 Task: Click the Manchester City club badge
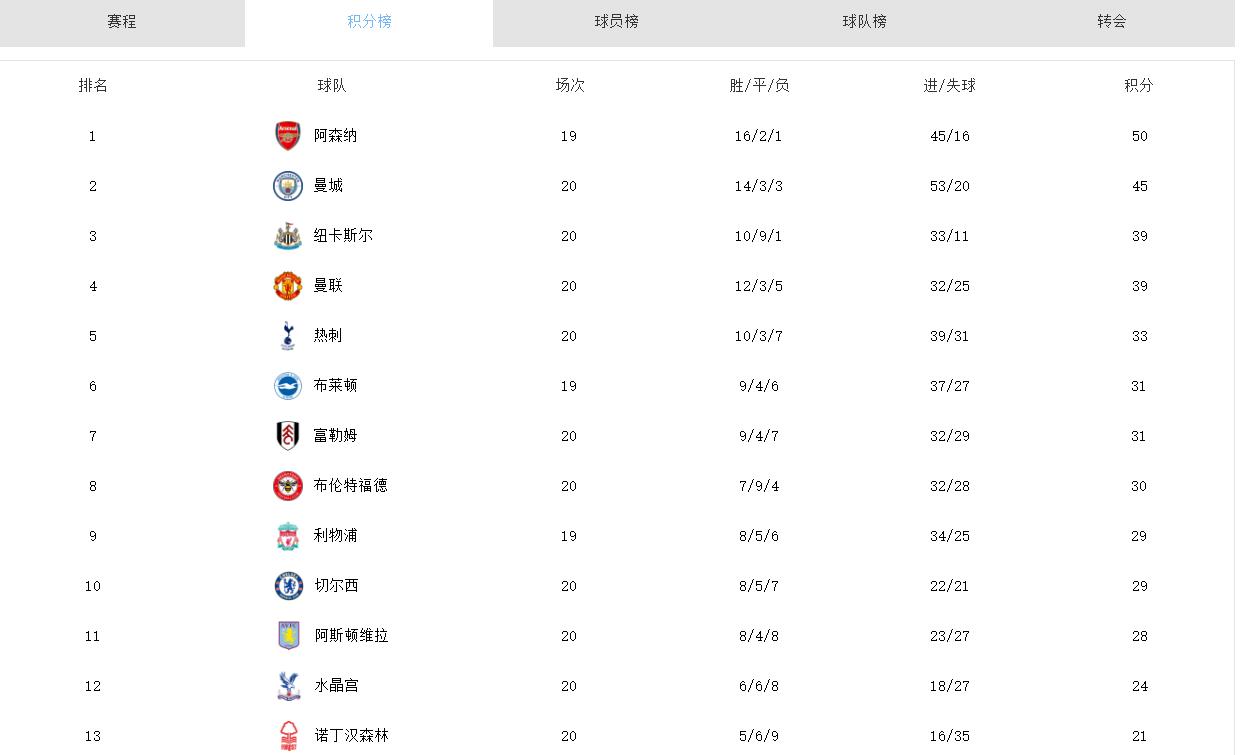(287, 186)
